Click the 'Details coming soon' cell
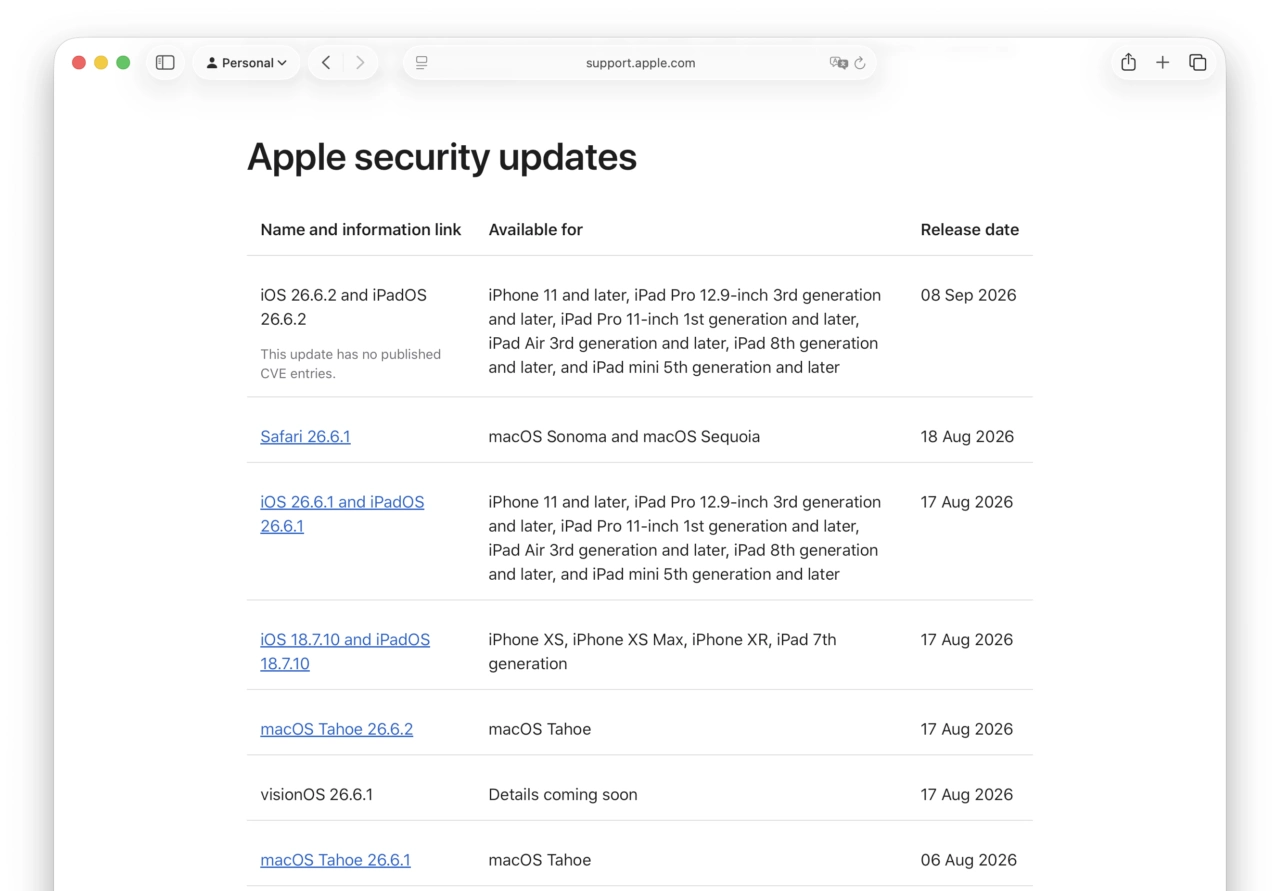 pyautogui.click(x=562, y=794)
